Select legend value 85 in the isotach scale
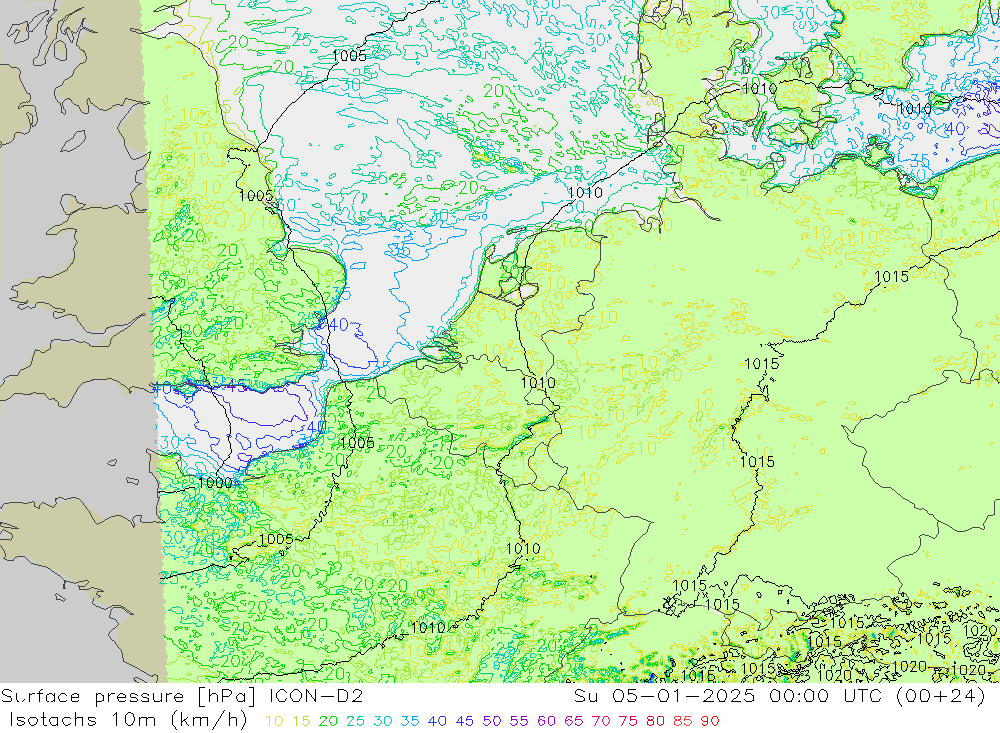Screen dimensions: 1000x733 683,722
